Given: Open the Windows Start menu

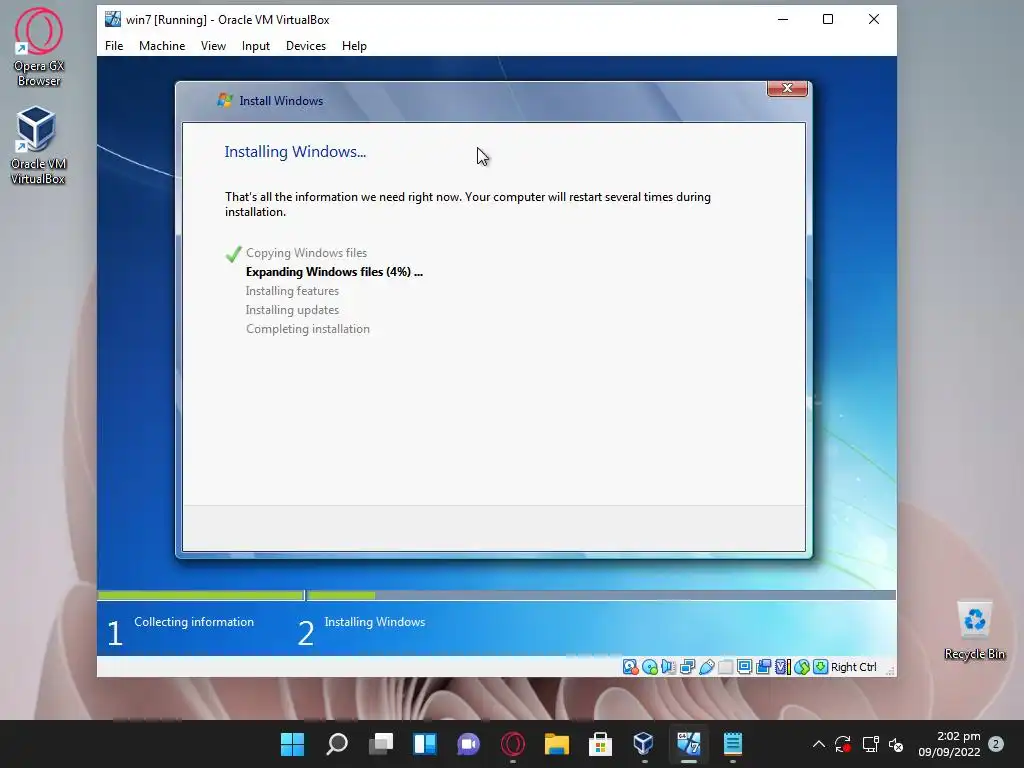Looking at the screenshot, I should 293,744.
